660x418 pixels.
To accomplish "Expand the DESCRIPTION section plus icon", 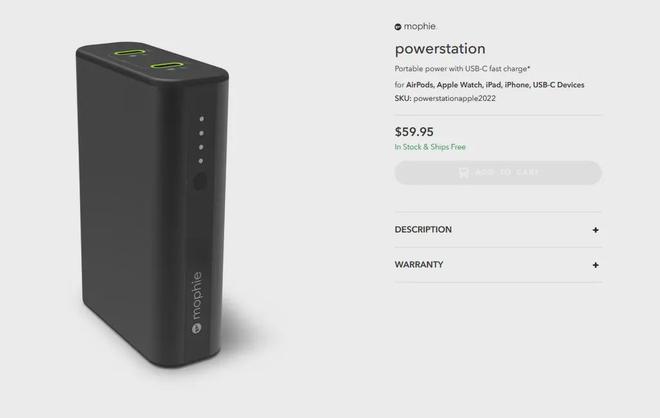I will (595, 230).
